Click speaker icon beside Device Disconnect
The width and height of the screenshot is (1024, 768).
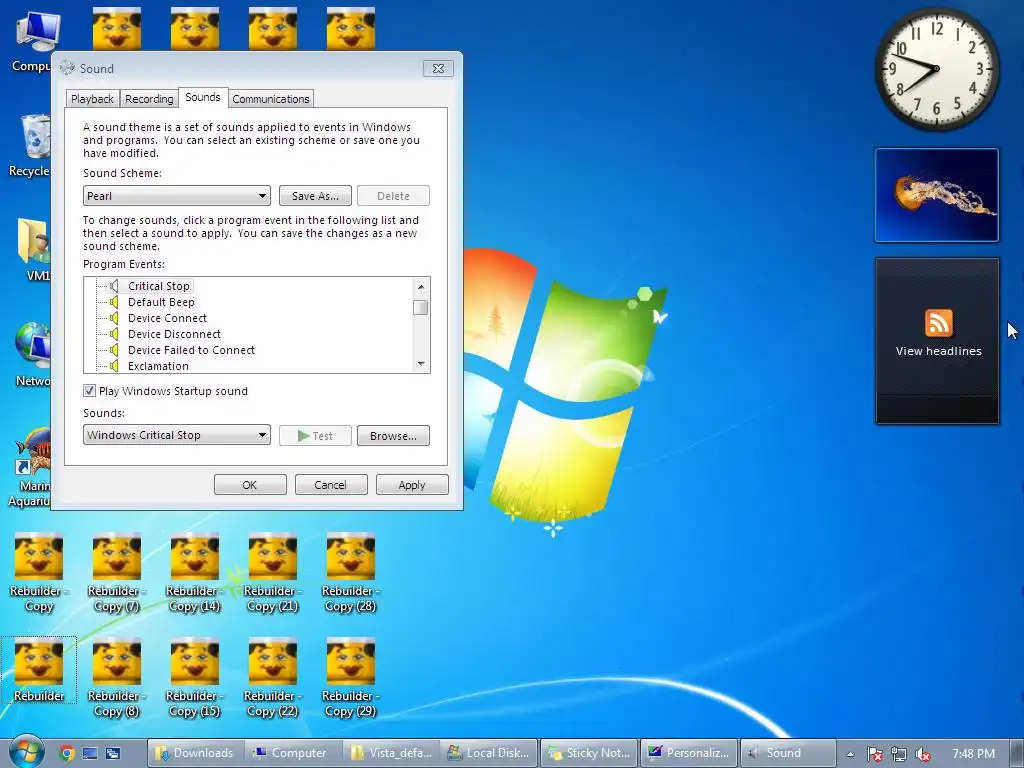pos(114,334)
